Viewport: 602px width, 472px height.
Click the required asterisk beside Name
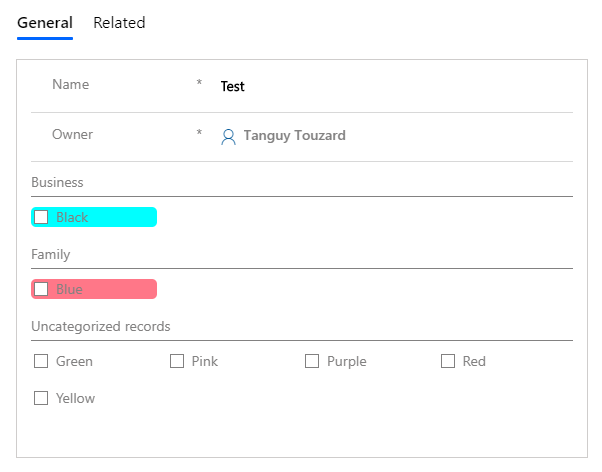(x=199, y=85)
